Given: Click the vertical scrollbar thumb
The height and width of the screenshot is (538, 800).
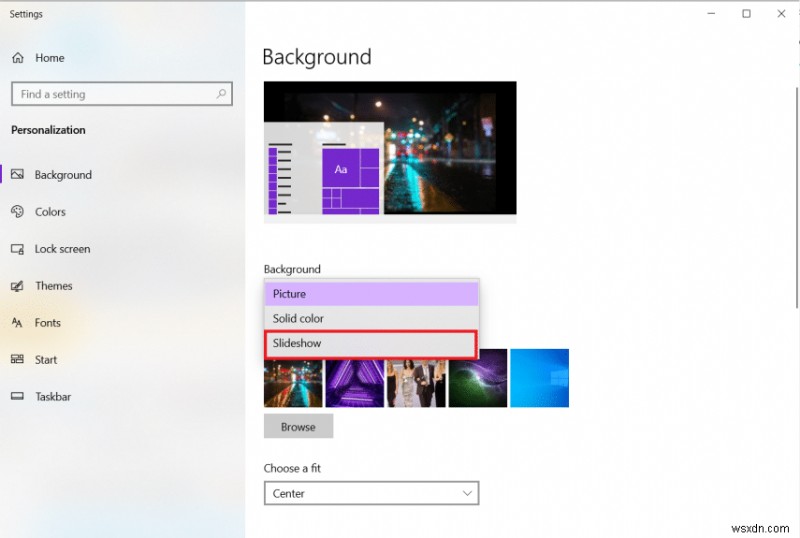Looking at the screenshot, I should (797, 198).
